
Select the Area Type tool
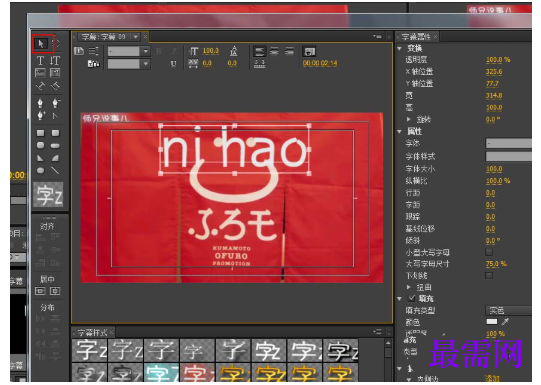pyautogui.click(x=40, y=73)
